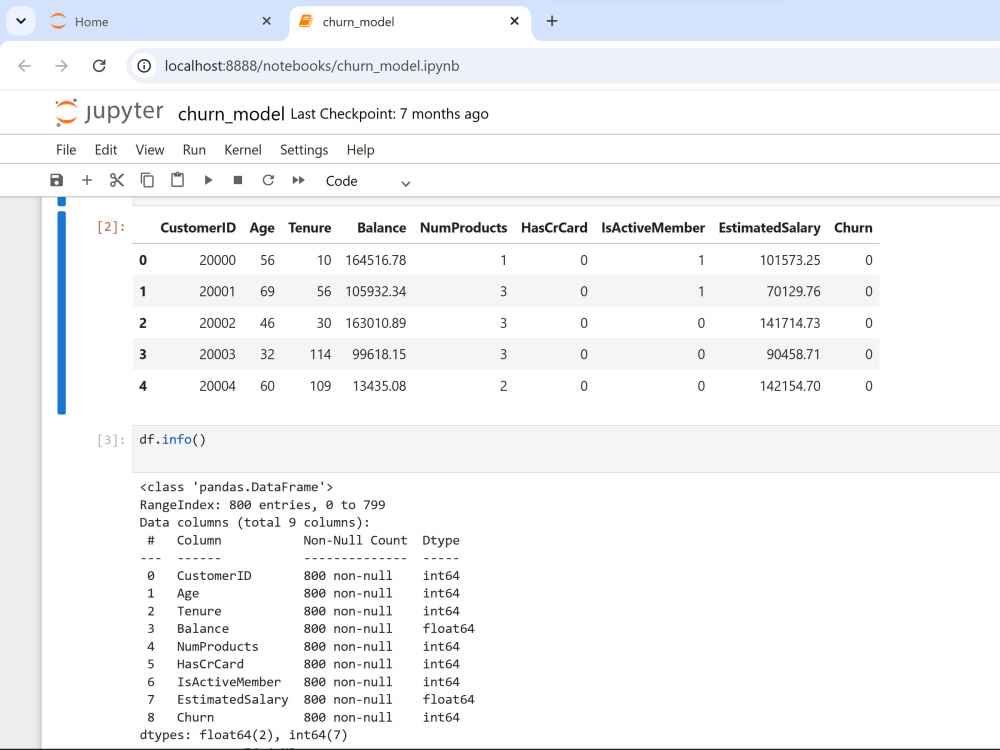The height and width of the screenshot is (750, 1000).
Task: Click the IsActiveMember column header
Action: (x=653, y=228)
